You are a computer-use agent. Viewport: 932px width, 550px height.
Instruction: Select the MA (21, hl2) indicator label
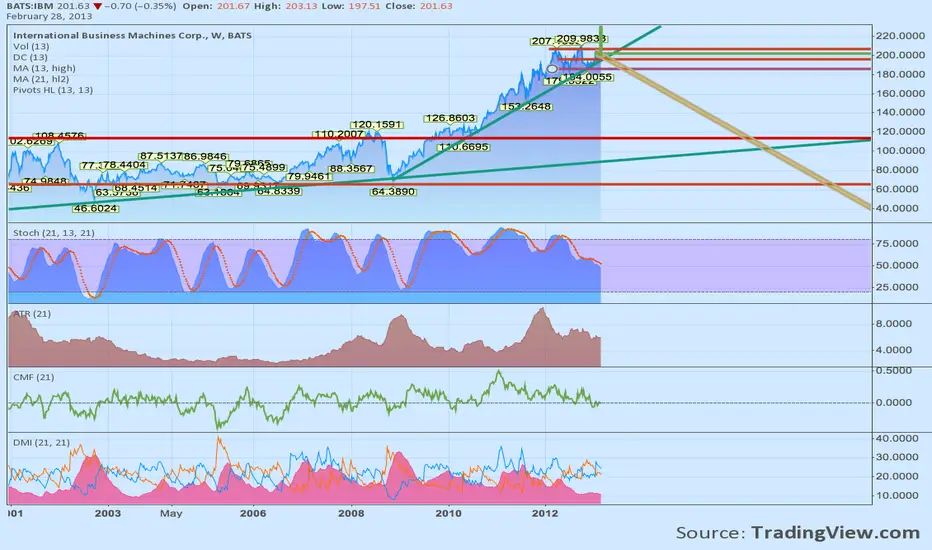point(41,79)
